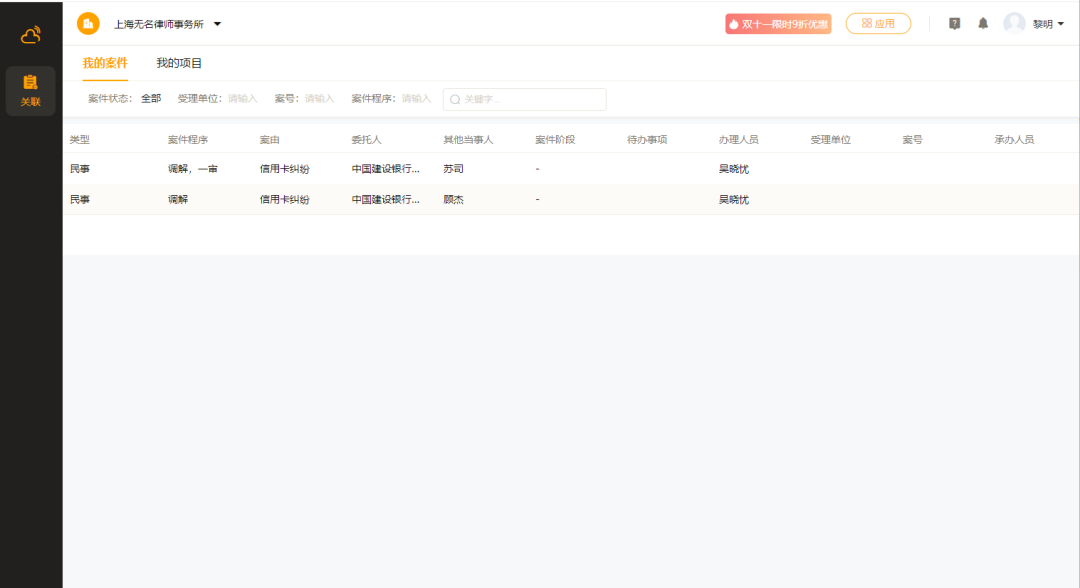Open the case row with 顾杰
Viewport: 1080px width, 588px height.
click(x=453, y=200)
